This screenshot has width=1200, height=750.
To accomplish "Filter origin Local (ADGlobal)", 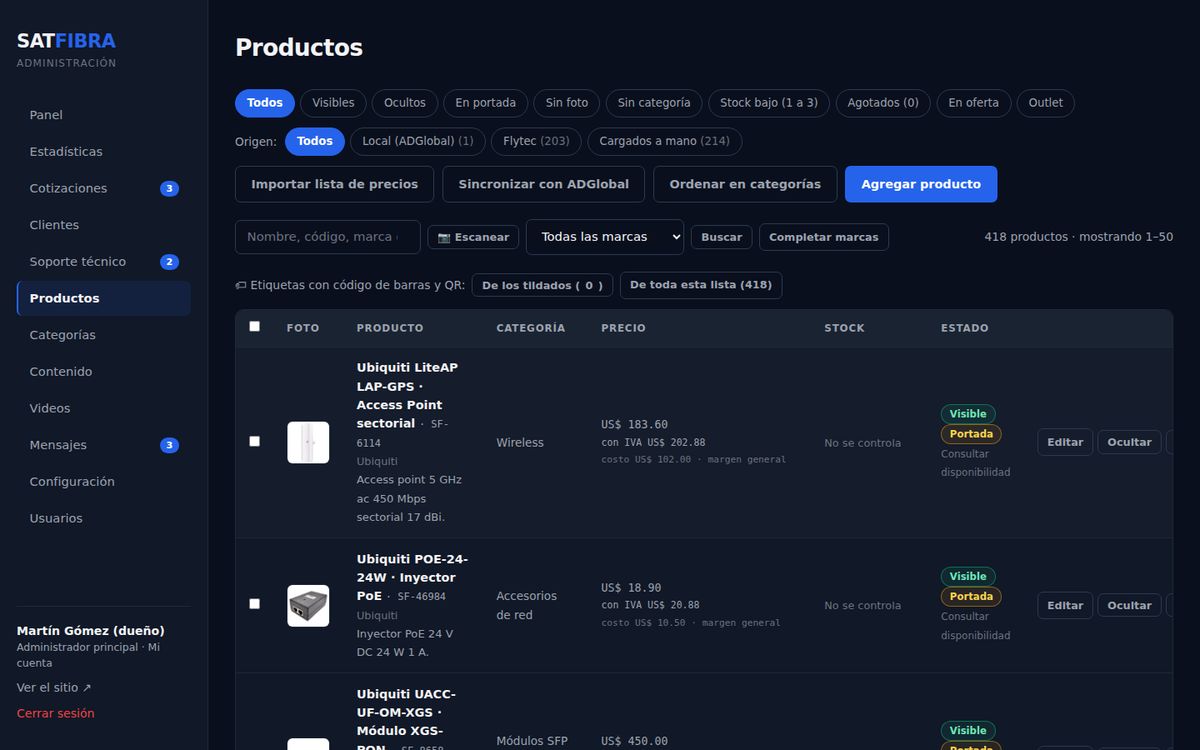I will coord(418,141).
